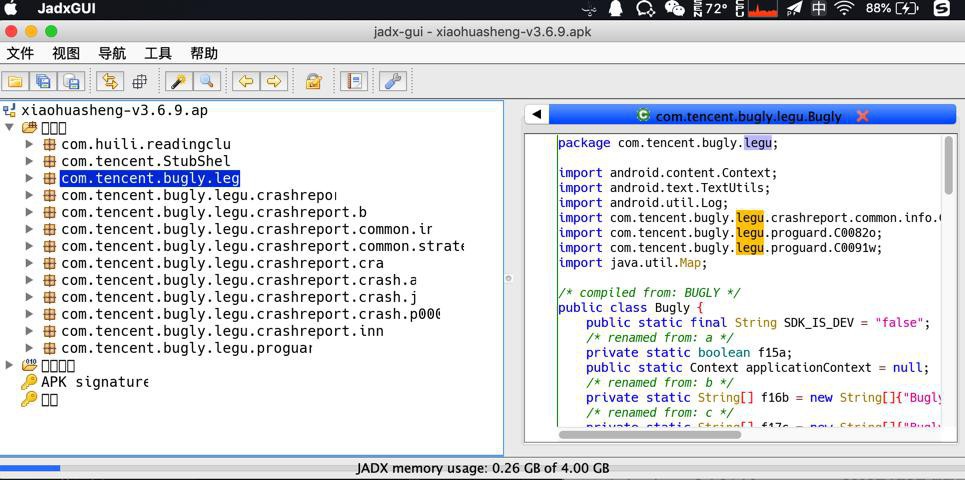The width and height of the screenshot is (965, 480).
Task: Open Preferences with the wrench icon
Action: coord(393,81)
